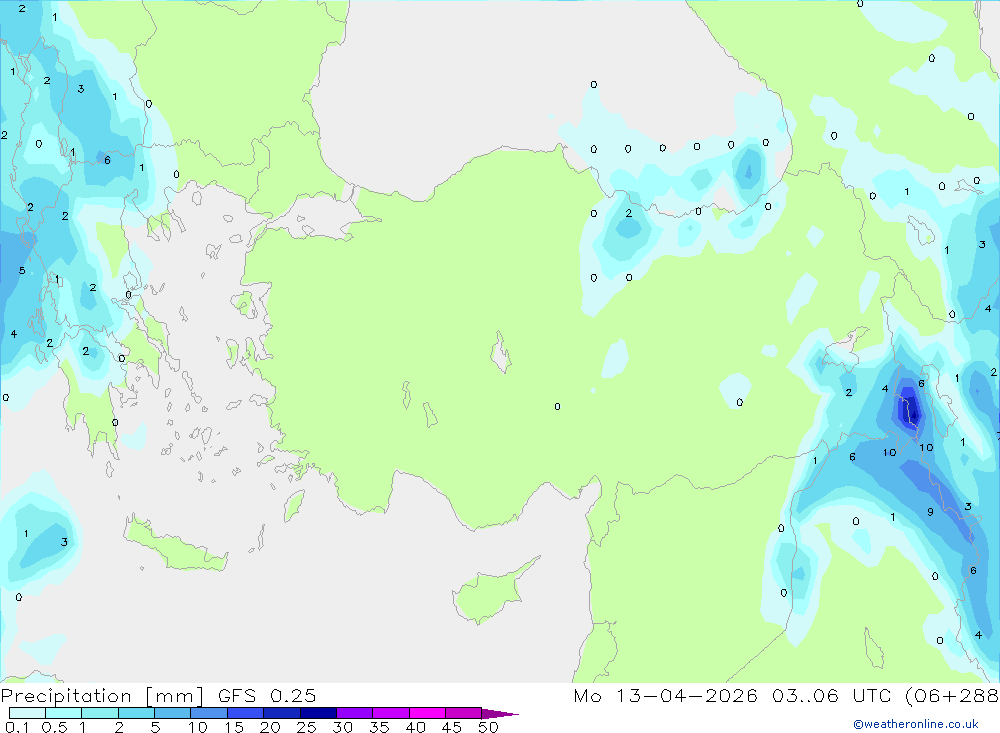Screen dimensions: 1000x733
Task: Select the 10–15 mm legend color swatch
Action: coord(209,713)
